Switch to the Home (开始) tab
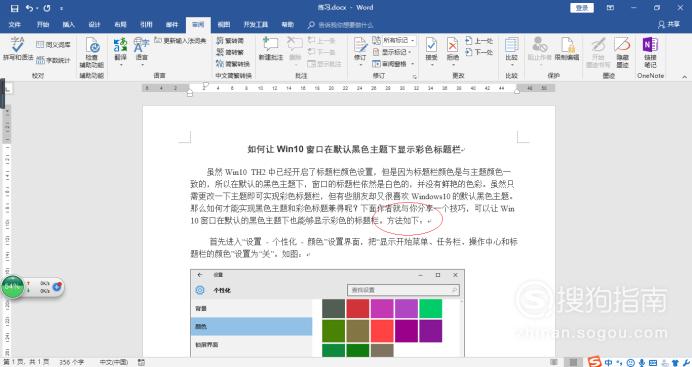Viewport: 692px width, 367px height. tap(42, 25)
